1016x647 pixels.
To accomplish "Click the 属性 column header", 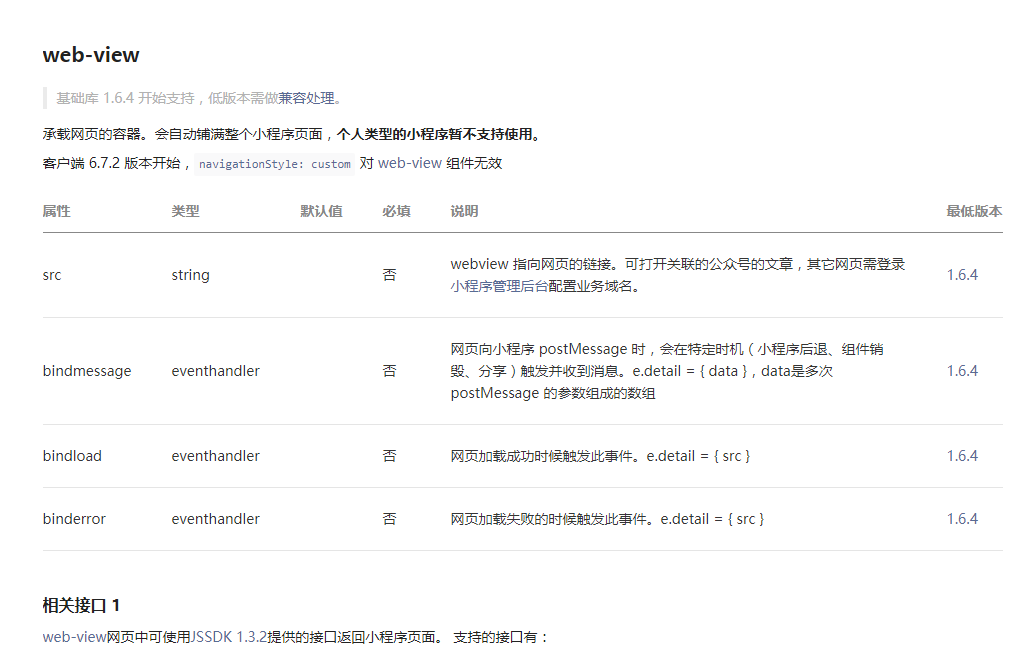I will pyautogui.click(x=56, y=211).
